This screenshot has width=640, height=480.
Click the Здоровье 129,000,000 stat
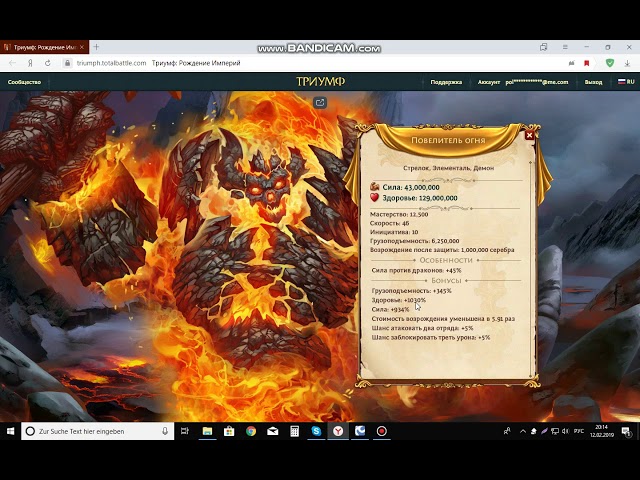[420, 198]
